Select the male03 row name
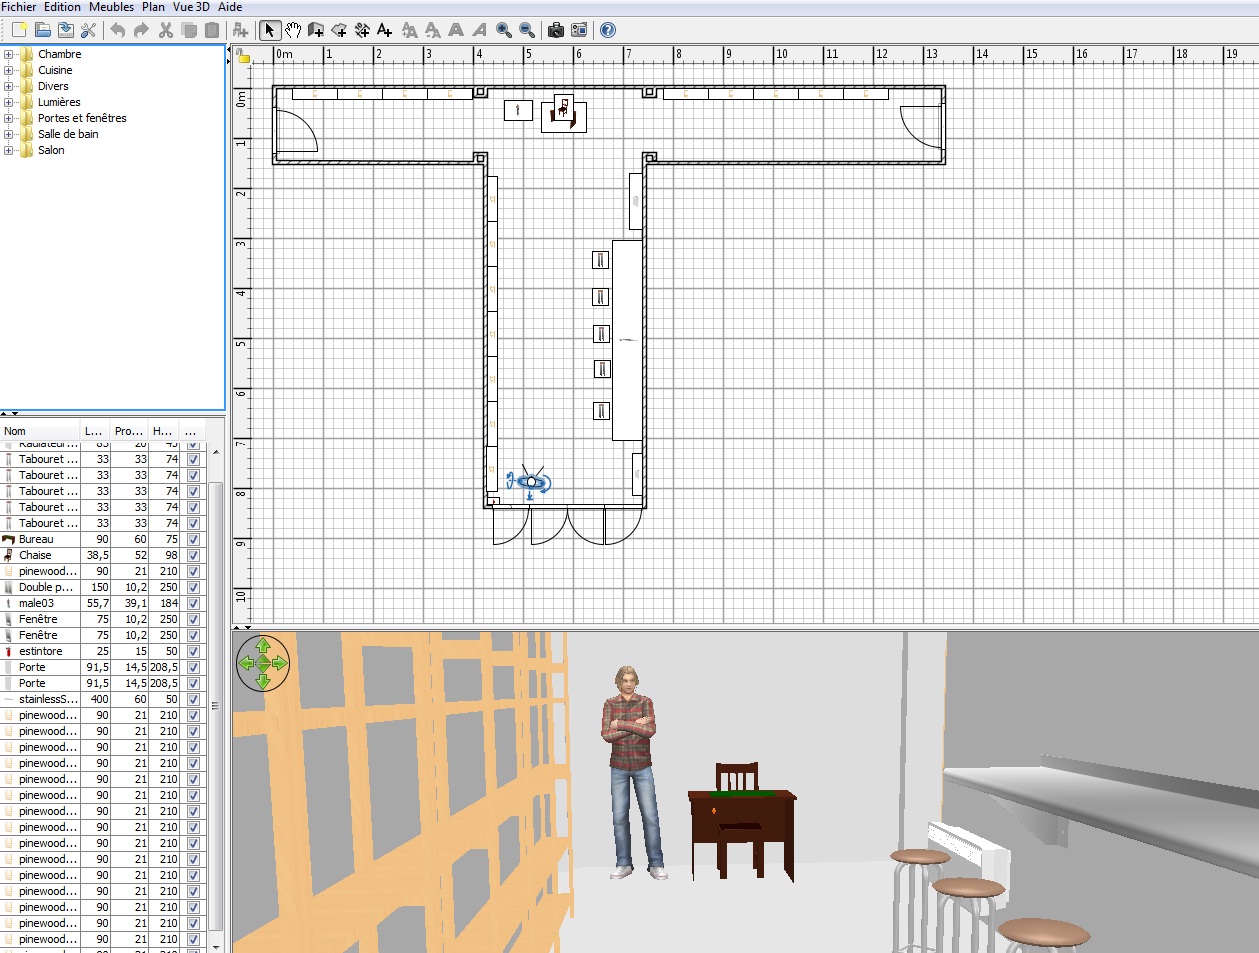The height and width of the screenshot is (953, 1259). (x=36, y=603)
